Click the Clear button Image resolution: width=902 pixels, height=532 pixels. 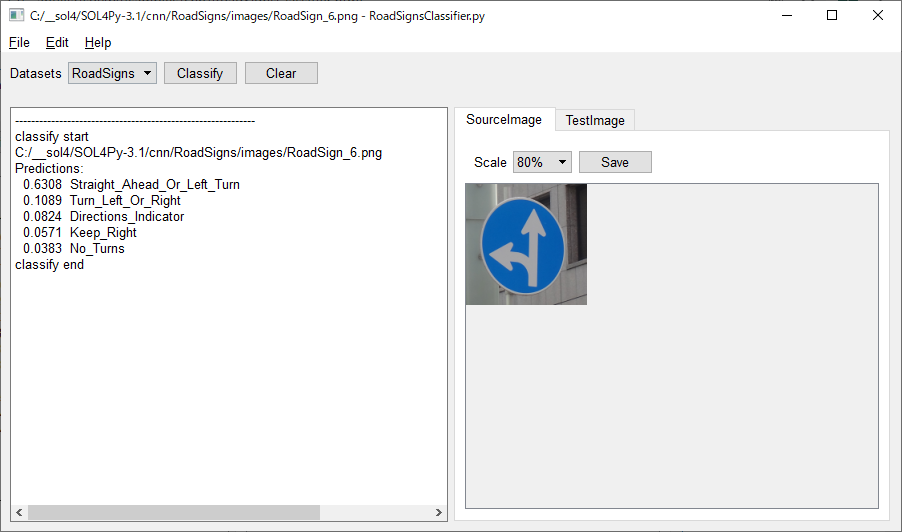coord(281,74)
